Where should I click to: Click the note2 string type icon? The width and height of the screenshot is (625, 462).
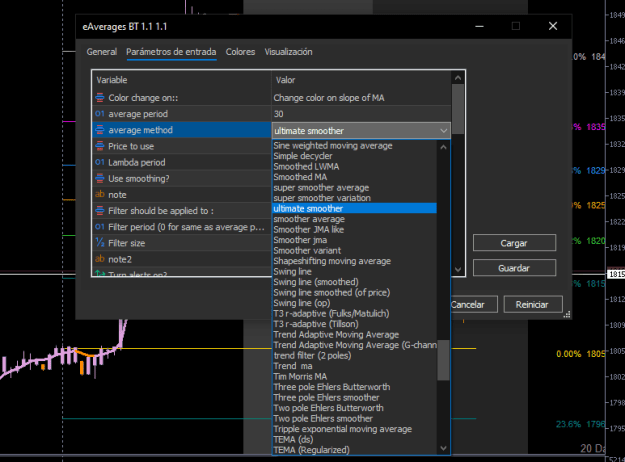(100, 259)
